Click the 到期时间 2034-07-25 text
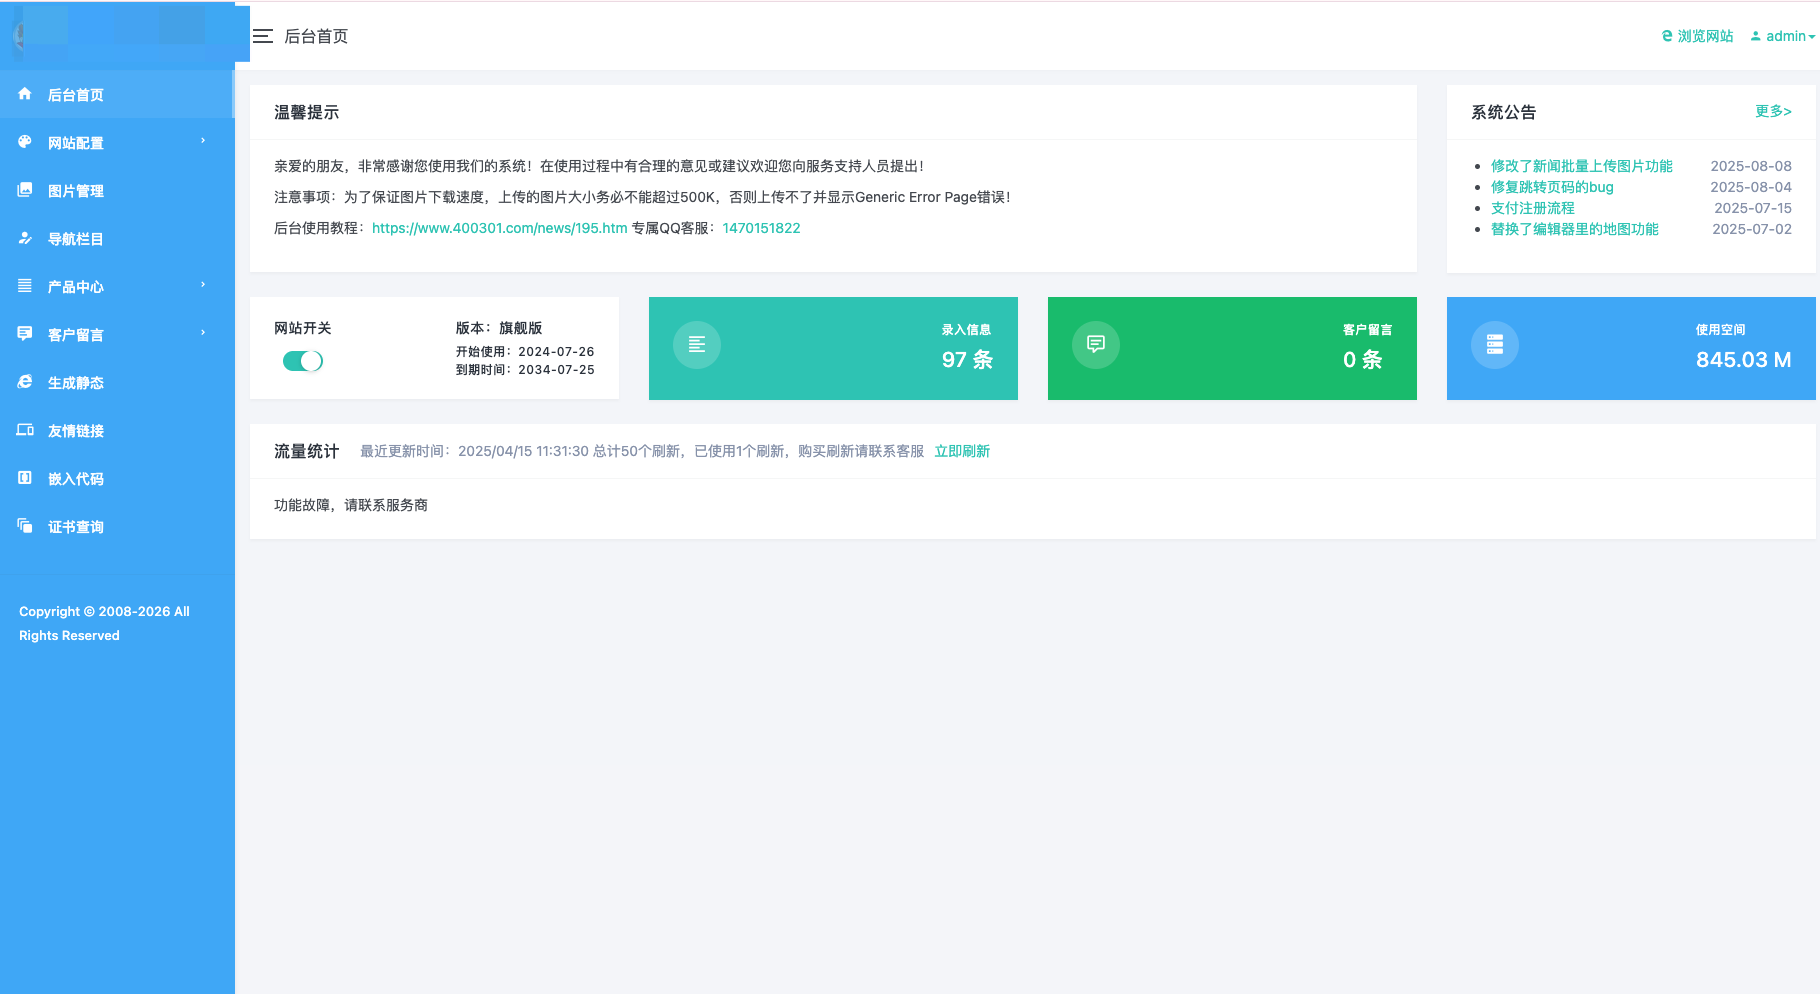This screenshot has height=994, width=1820. point(525,370)
